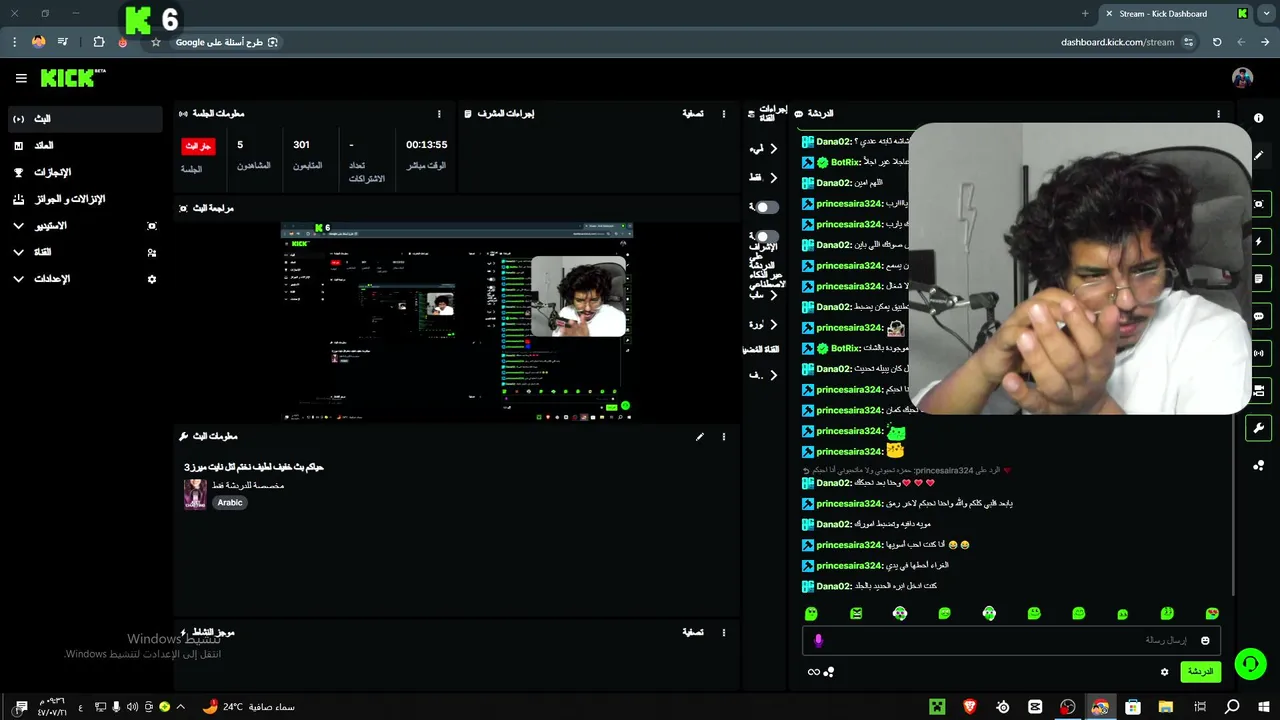This screenshot has width=1280, height=720.
Task: Expand the الاستديو studio section chevron
Action: [19, 226]
